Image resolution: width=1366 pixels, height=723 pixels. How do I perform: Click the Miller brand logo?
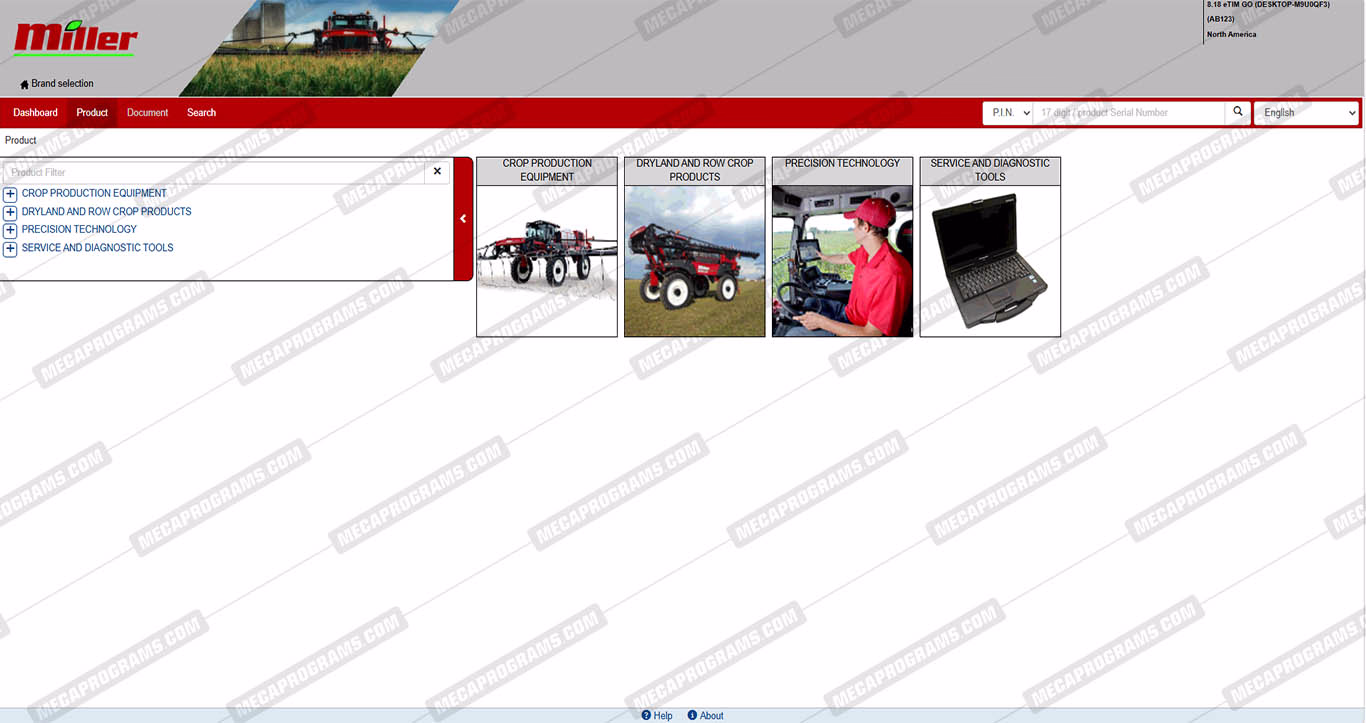point(76,39)
